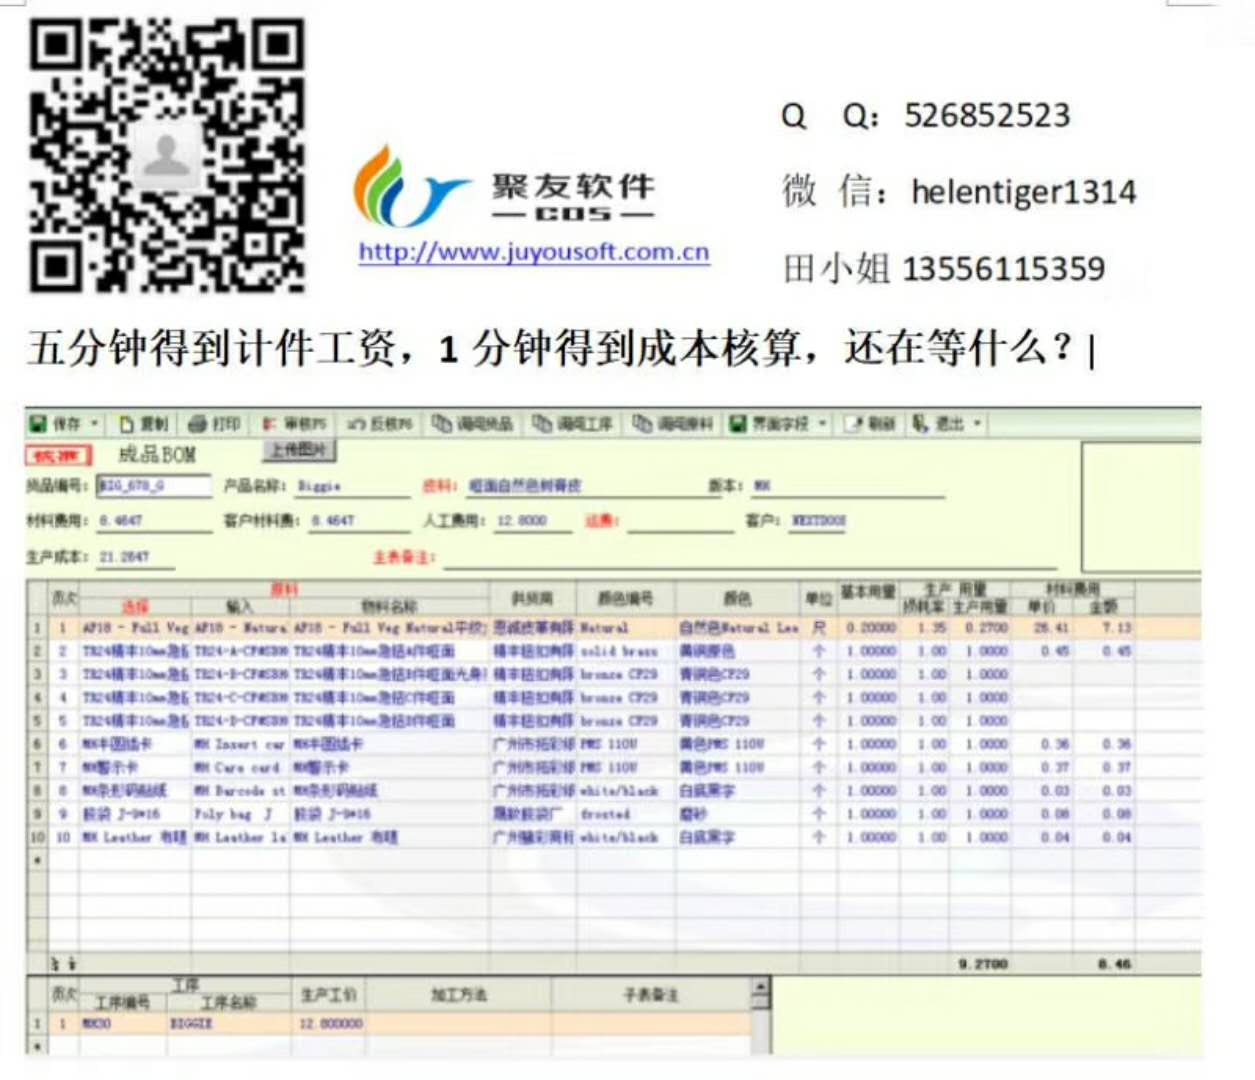
Task: Click the total usage 9.2700 footer
Action: (983, 964)
